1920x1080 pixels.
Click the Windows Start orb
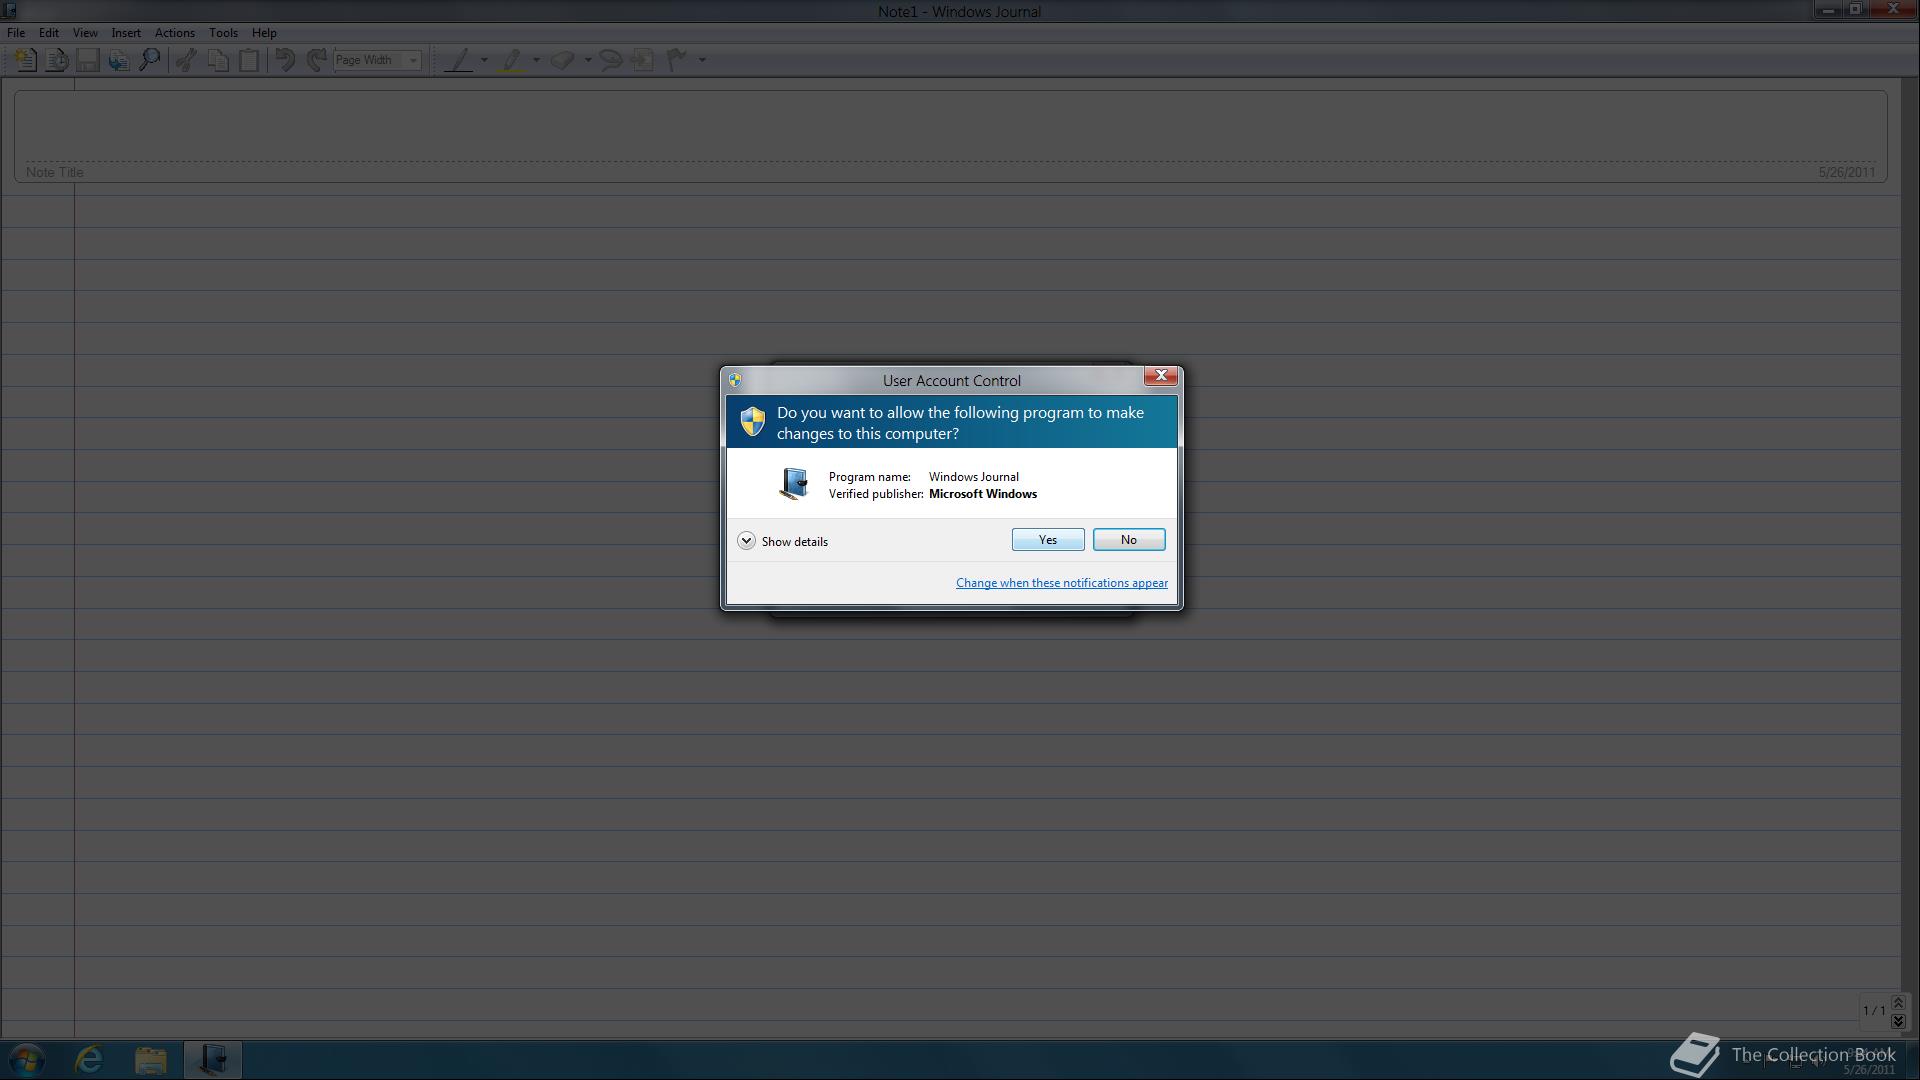[27, 1059]
